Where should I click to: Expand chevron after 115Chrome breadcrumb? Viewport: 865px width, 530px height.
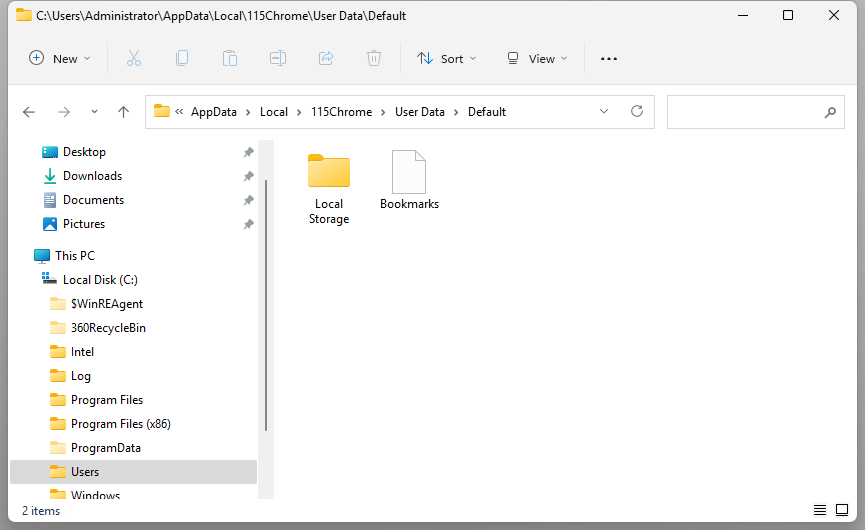383,113
